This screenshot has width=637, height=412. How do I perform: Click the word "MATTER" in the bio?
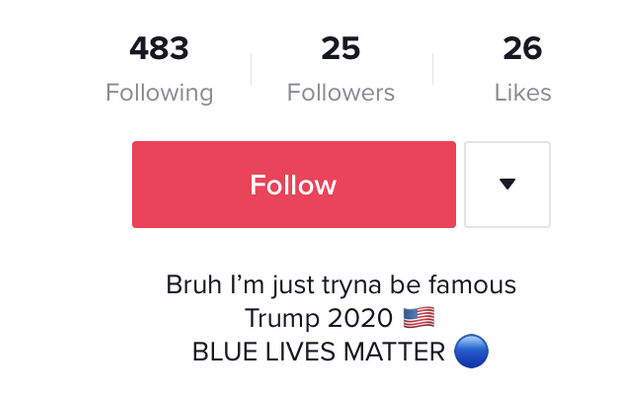[394, 351]
